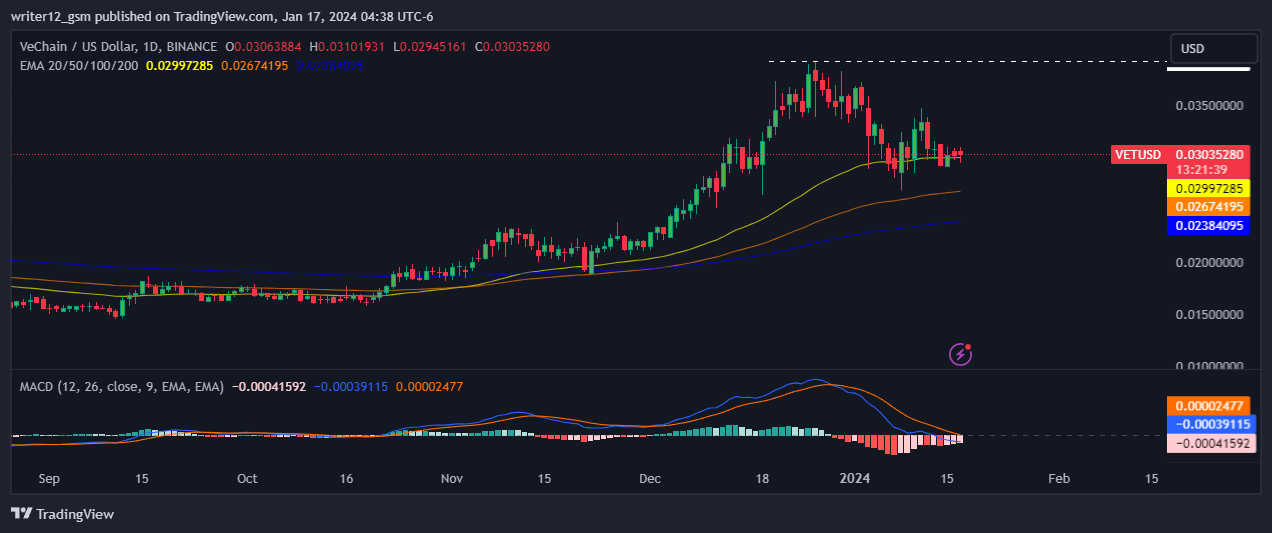Click the 0.03500000 price scale level
Viewport: 1272px width, 533px height.
point(1209,105)
